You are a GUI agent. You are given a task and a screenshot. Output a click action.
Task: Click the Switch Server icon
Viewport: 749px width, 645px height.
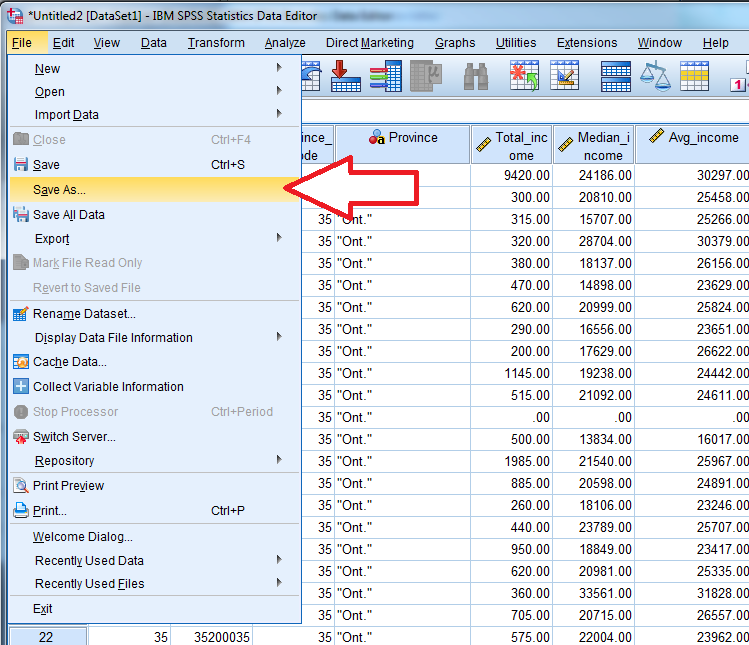21,436
